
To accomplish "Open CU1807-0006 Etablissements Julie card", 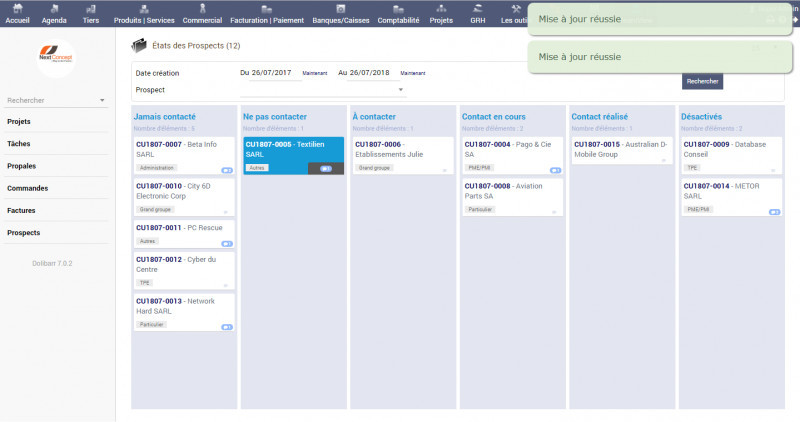I will (x=403, y=155).
